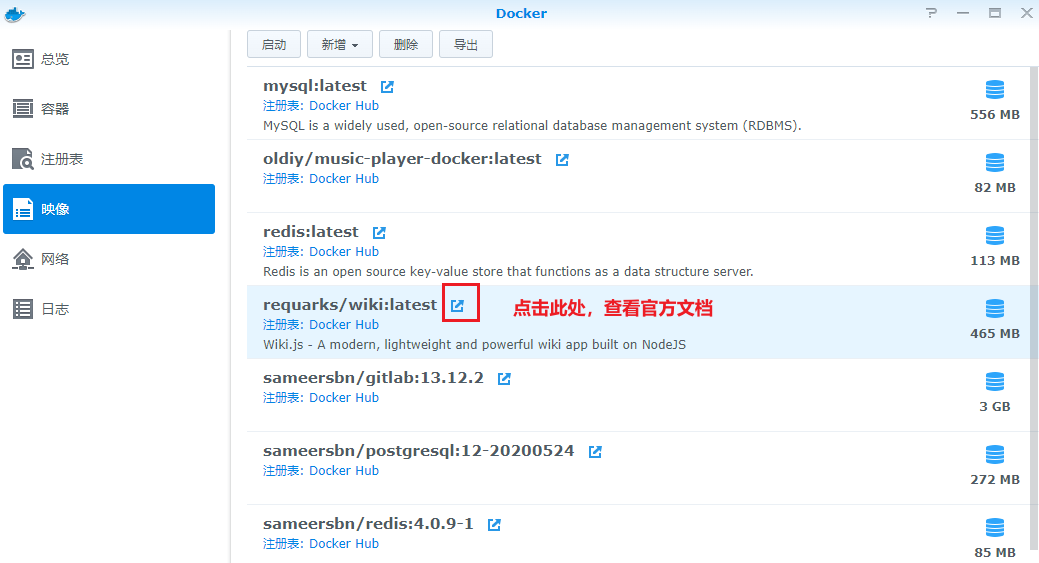Click the 85 MB size label
The image size is (1039, 563).
[995, 552]
